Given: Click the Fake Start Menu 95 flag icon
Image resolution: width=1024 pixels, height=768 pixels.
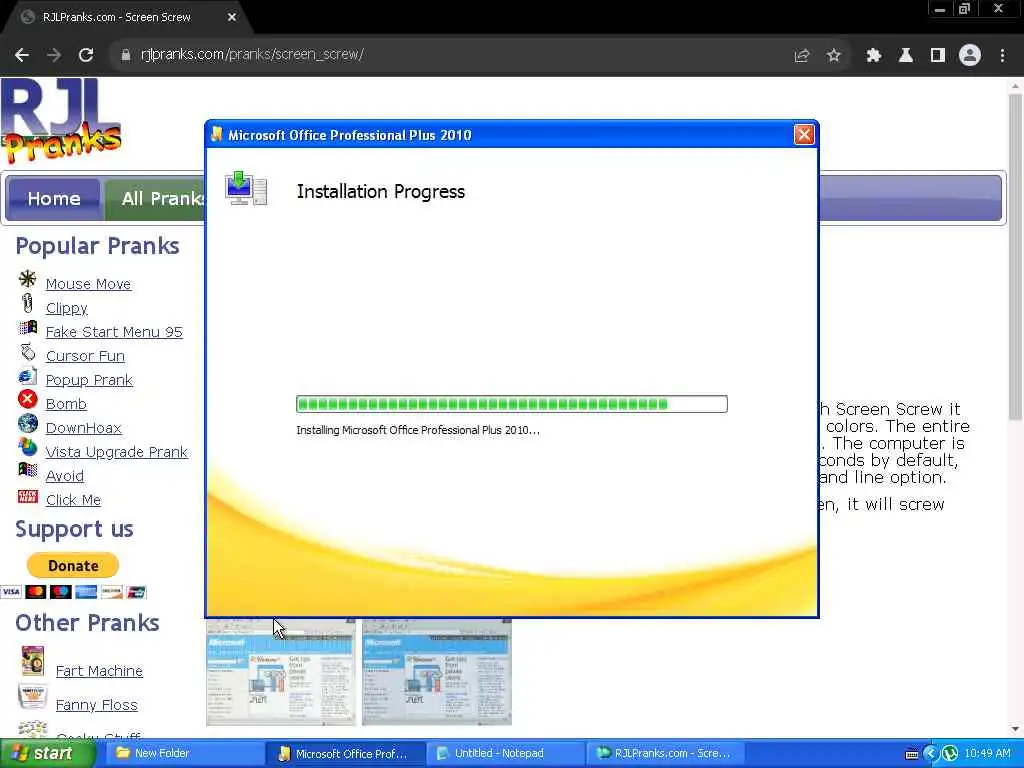Looking at the screenshot, I should tap(27, 327).
